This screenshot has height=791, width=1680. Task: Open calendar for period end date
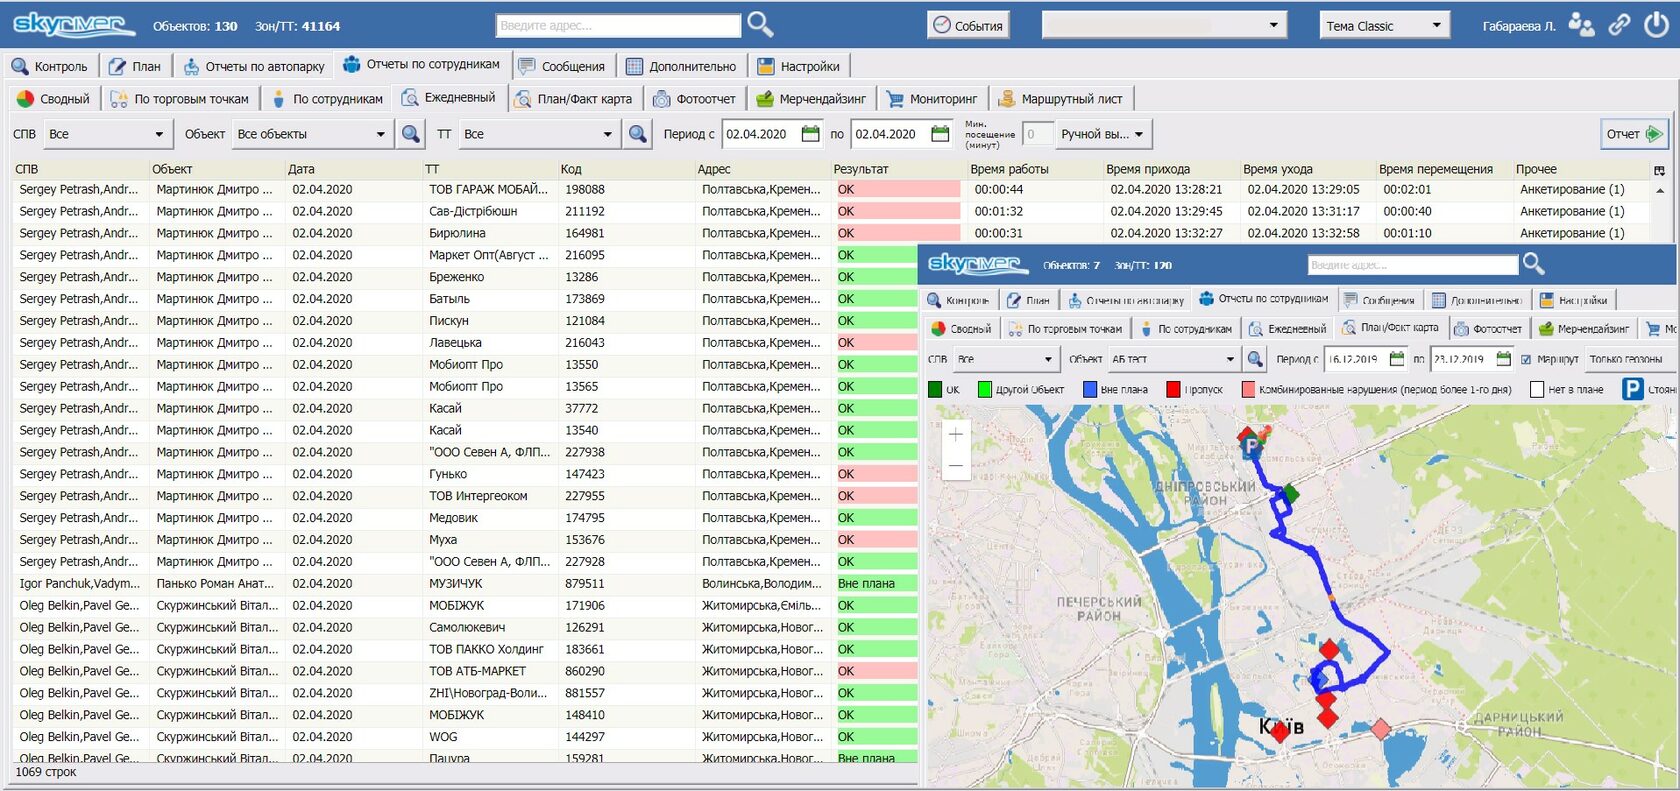(940, 134)
